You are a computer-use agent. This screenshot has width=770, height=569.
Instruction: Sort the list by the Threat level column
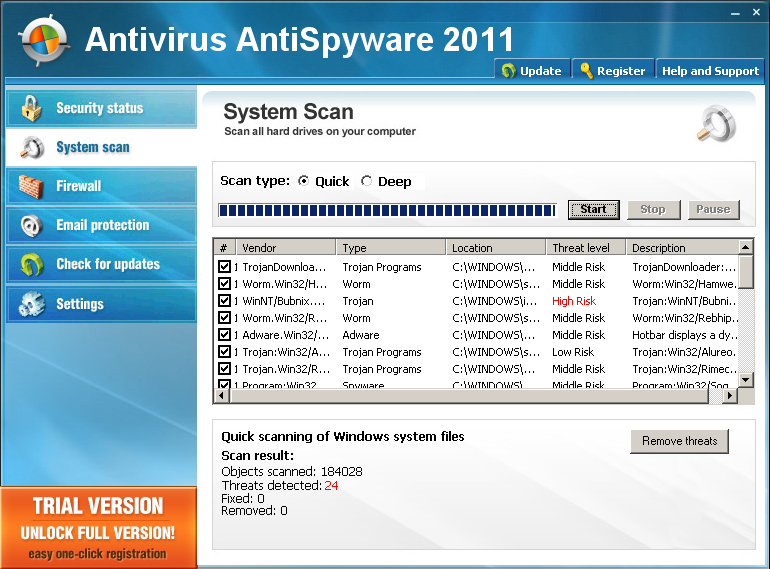point(586,248)
